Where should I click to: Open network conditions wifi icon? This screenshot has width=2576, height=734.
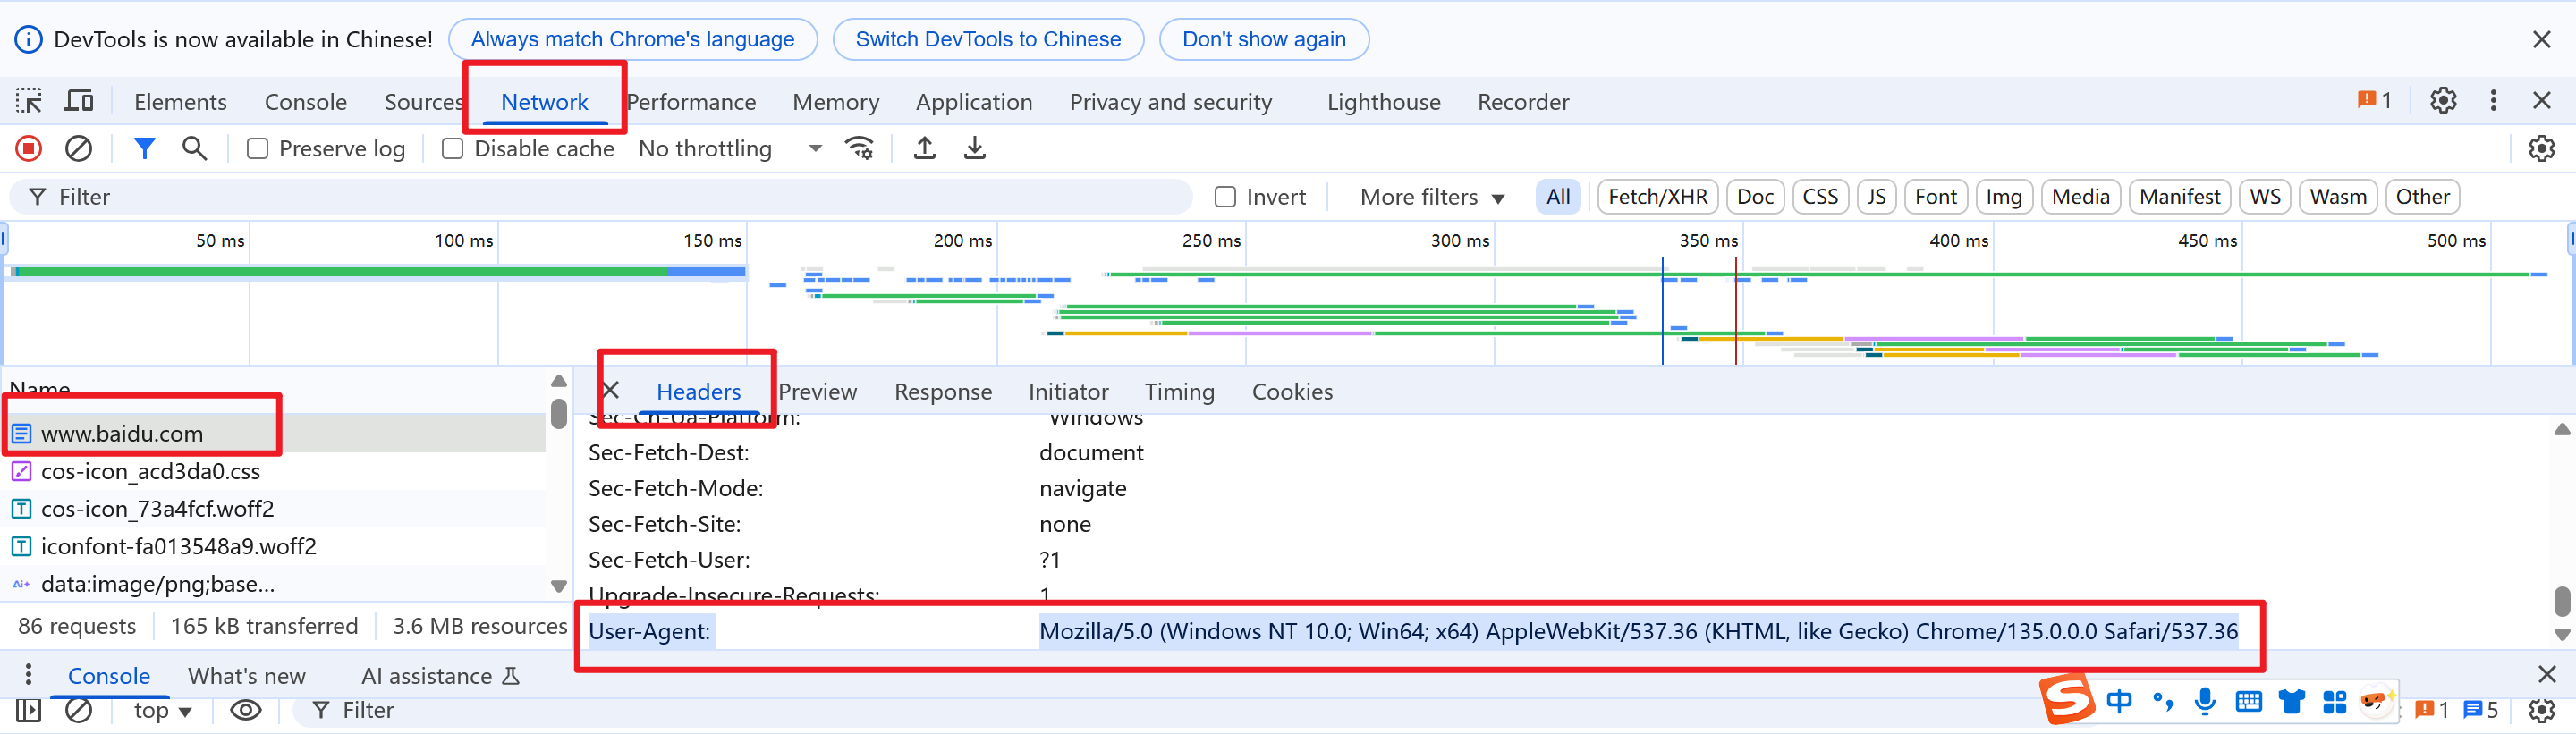[x=860, y=149]
